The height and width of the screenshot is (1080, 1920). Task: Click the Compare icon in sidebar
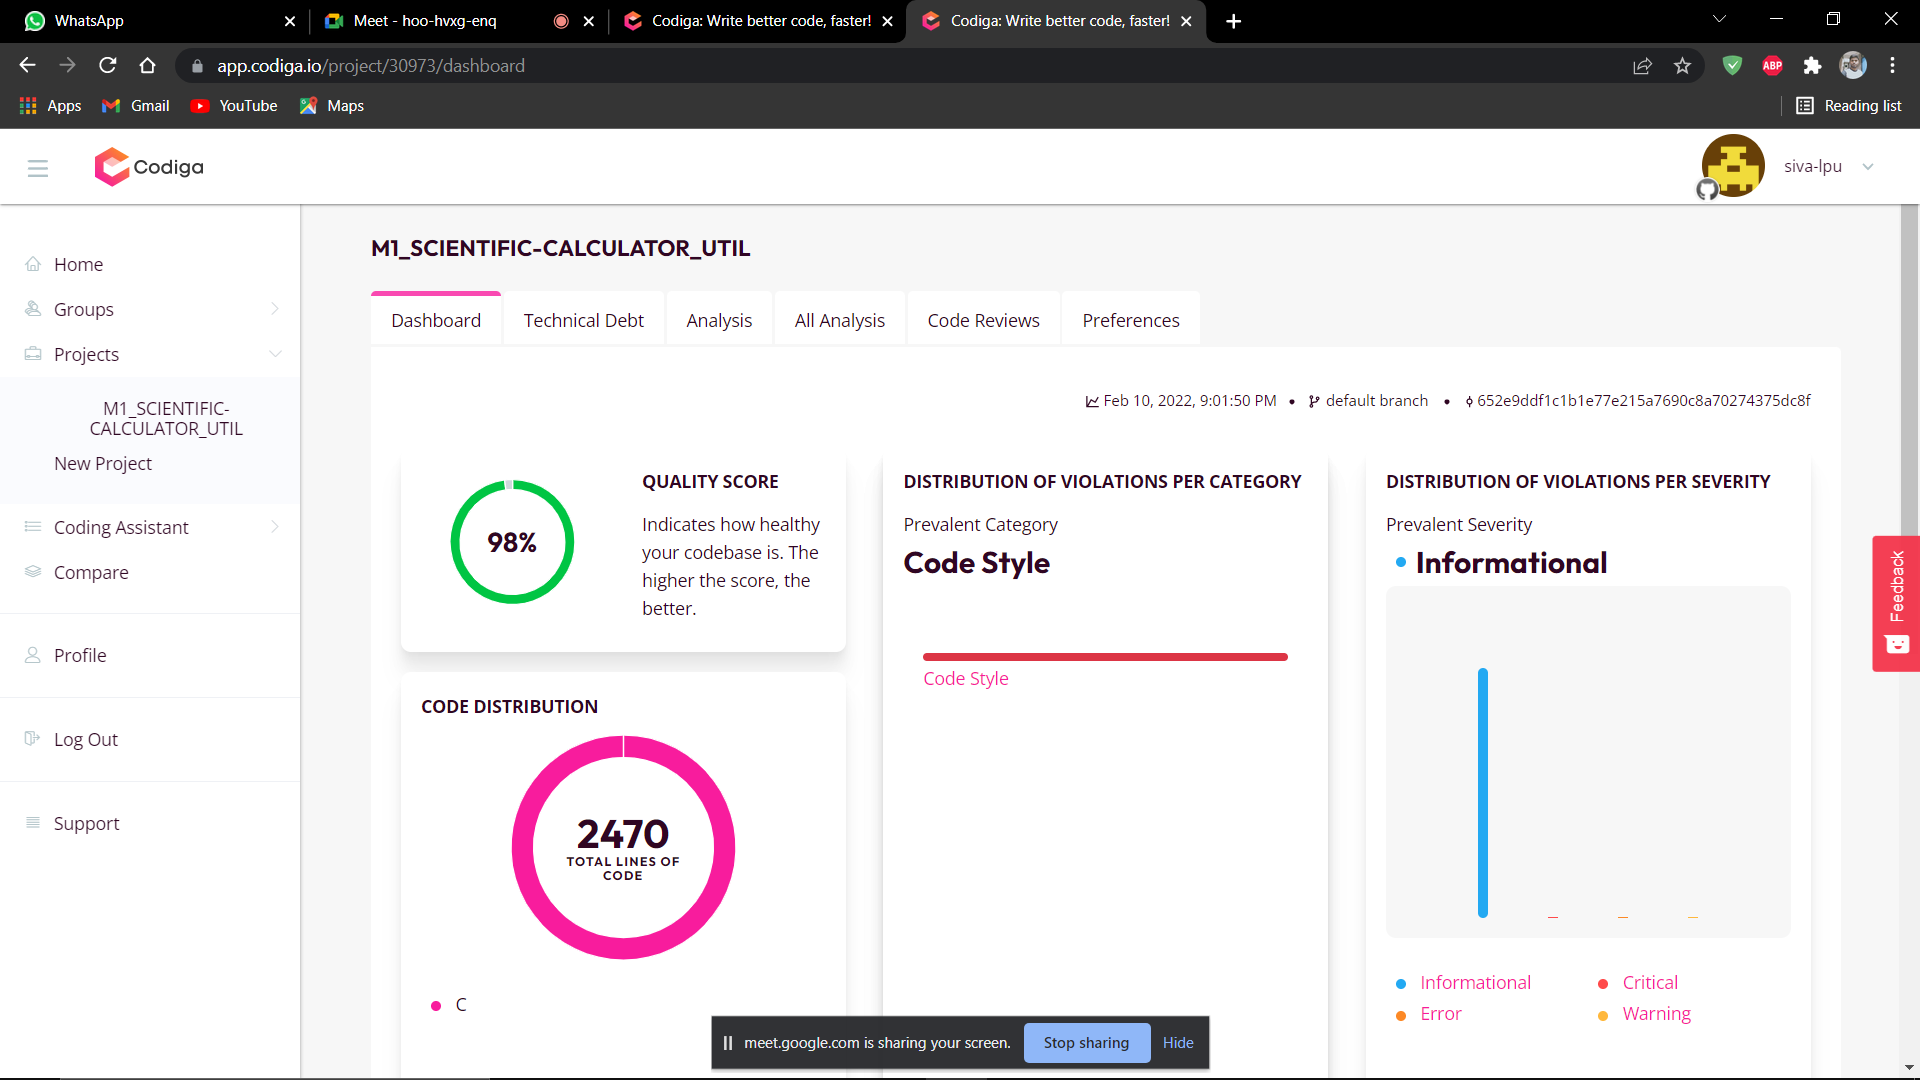coord(33,572)
